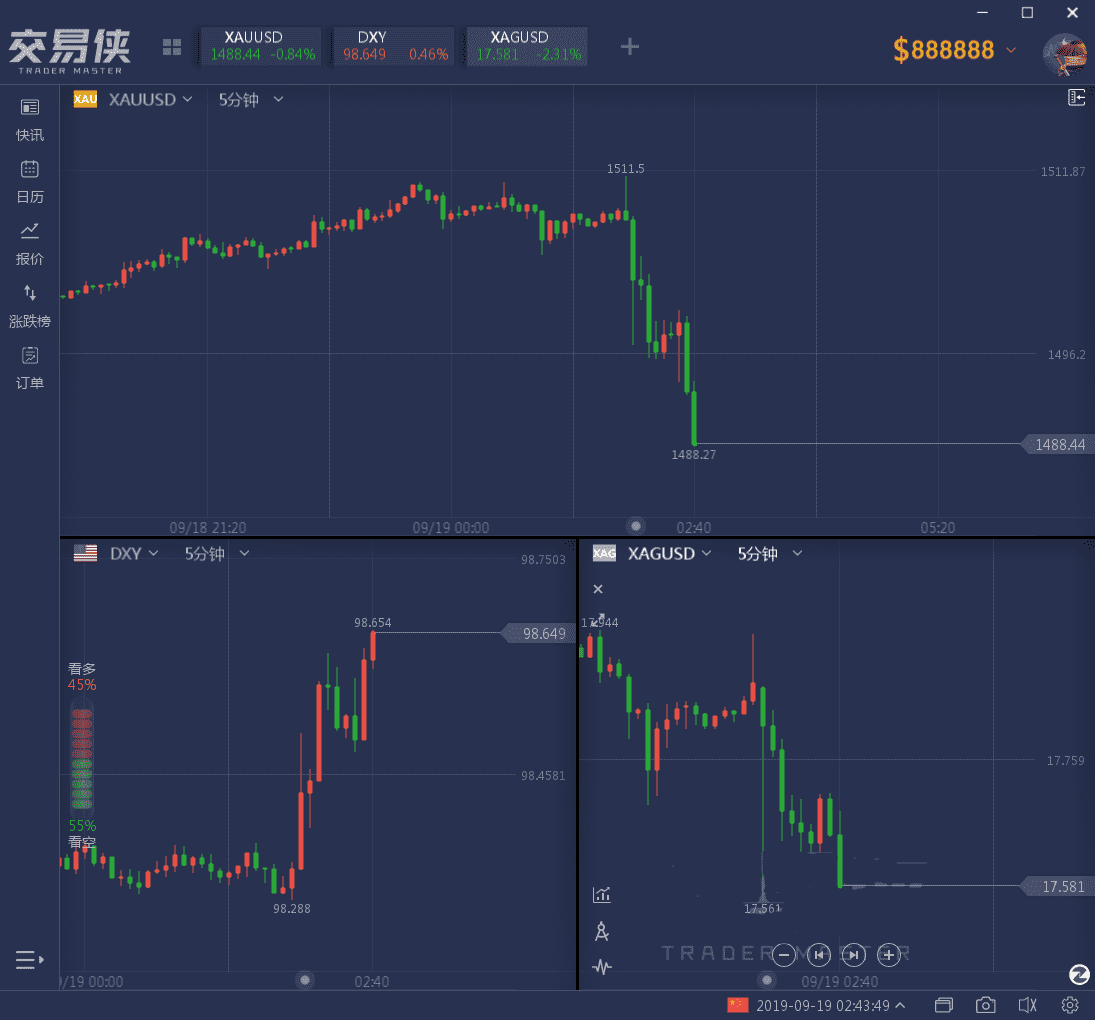
Task: Open the DXY chart's 5分钟 timeframe dropdown
Action: click(216, 554)
